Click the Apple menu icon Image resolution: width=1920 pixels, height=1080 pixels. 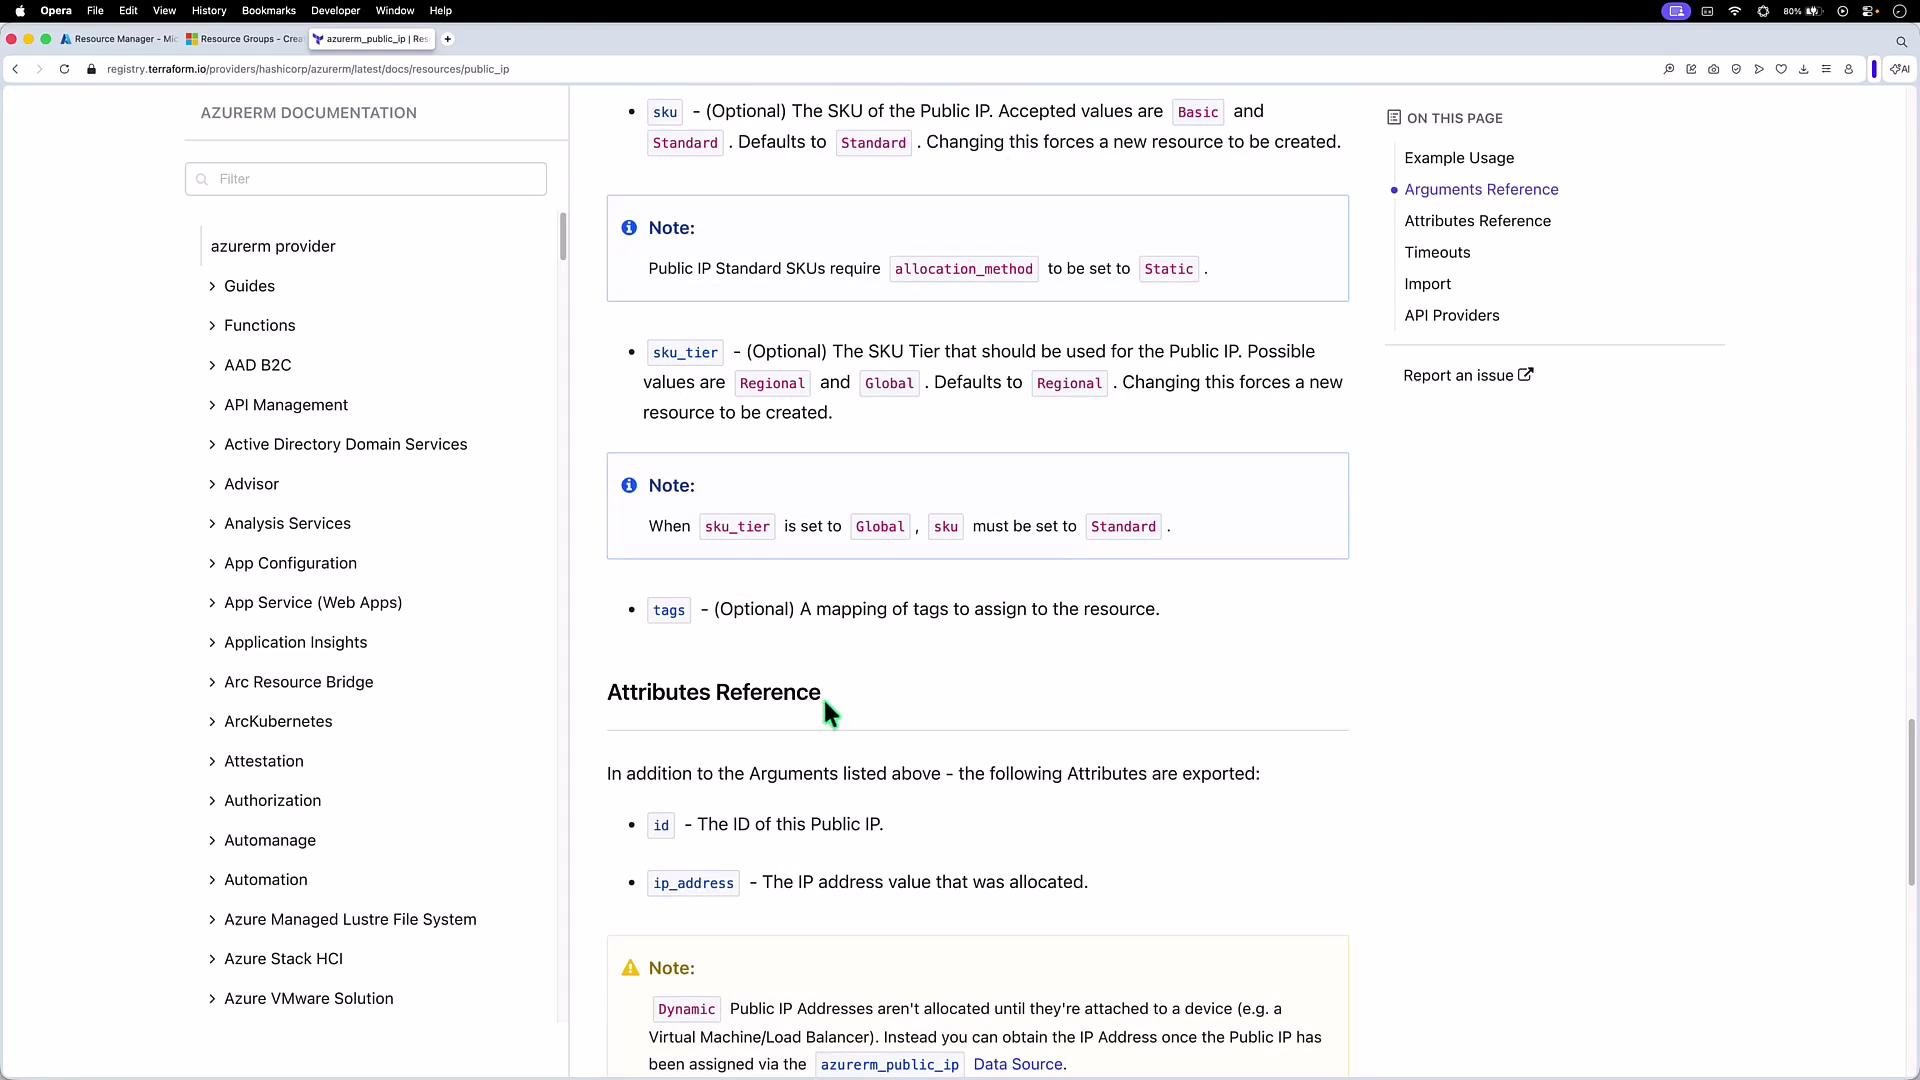click(20, 11)
